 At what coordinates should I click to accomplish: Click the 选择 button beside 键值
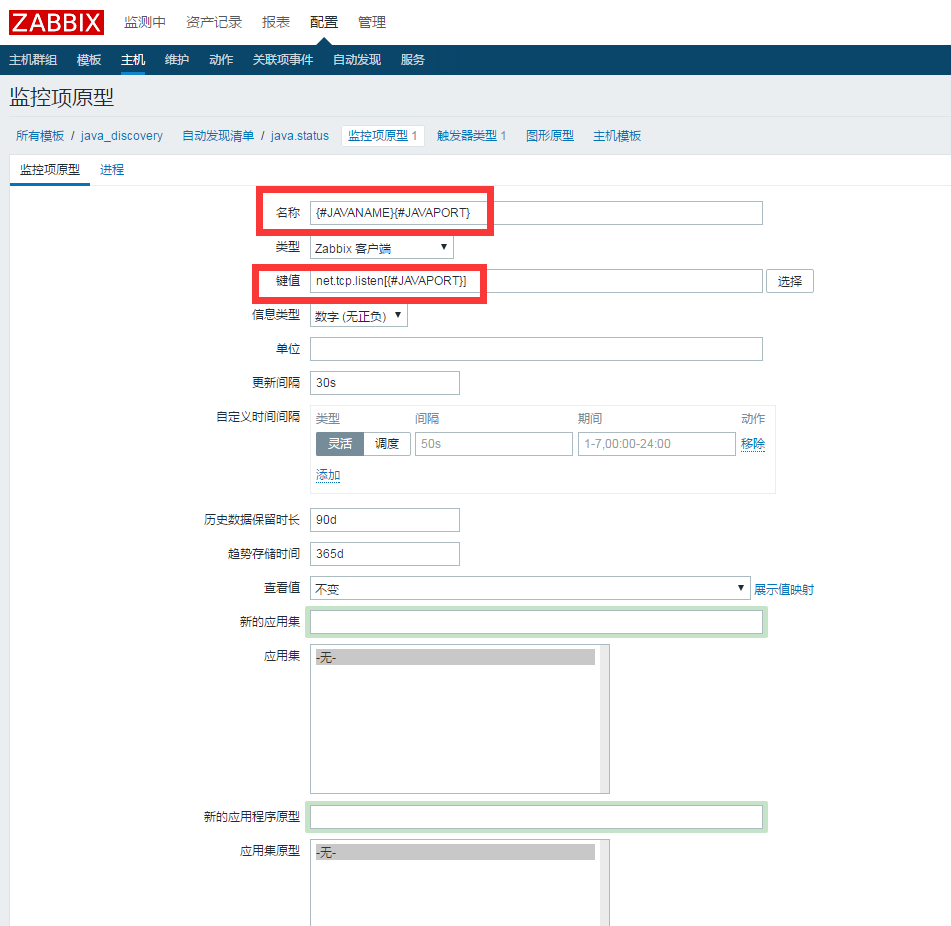click(790, 281)
